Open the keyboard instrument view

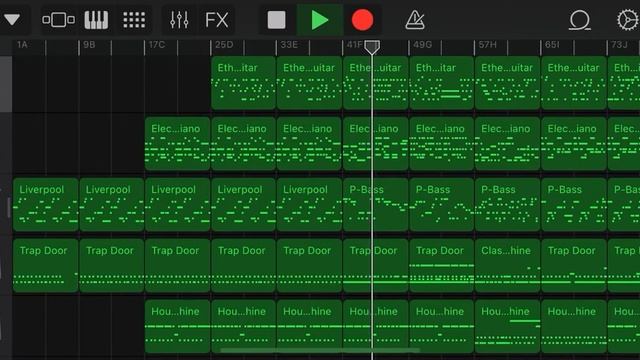[96, 20]
